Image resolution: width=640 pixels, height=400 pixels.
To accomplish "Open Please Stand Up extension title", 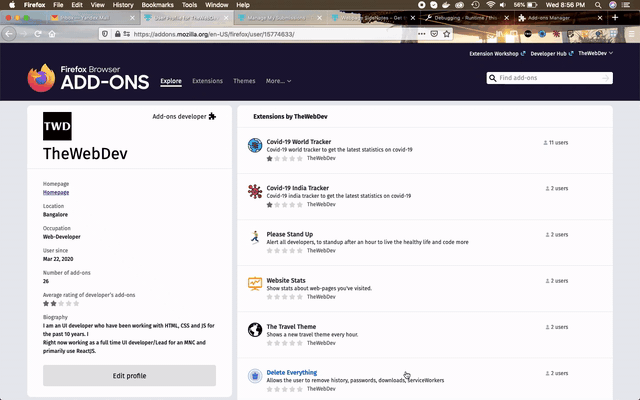I will point(290,234).
